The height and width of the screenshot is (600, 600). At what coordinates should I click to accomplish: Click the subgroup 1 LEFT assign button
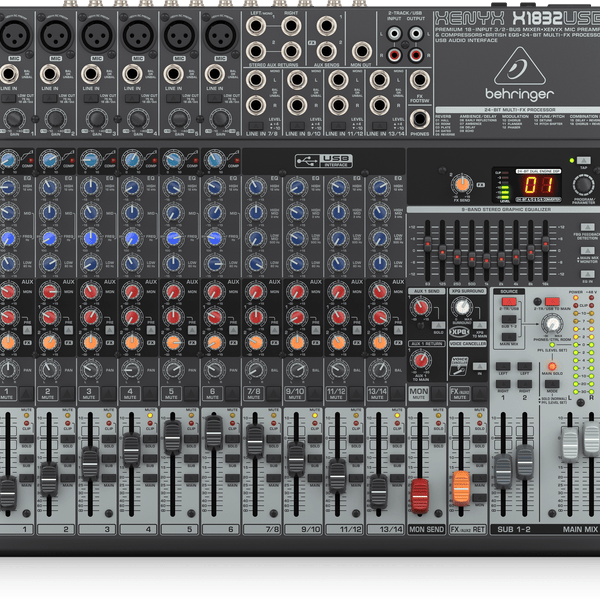coord(503,366)
